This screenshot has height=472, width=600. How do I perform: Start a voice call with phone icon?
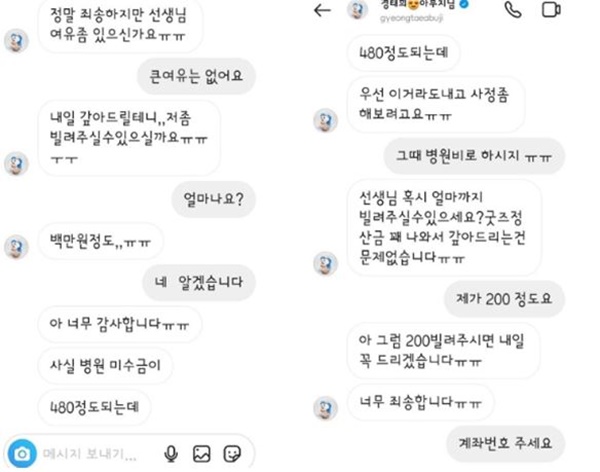513,10
